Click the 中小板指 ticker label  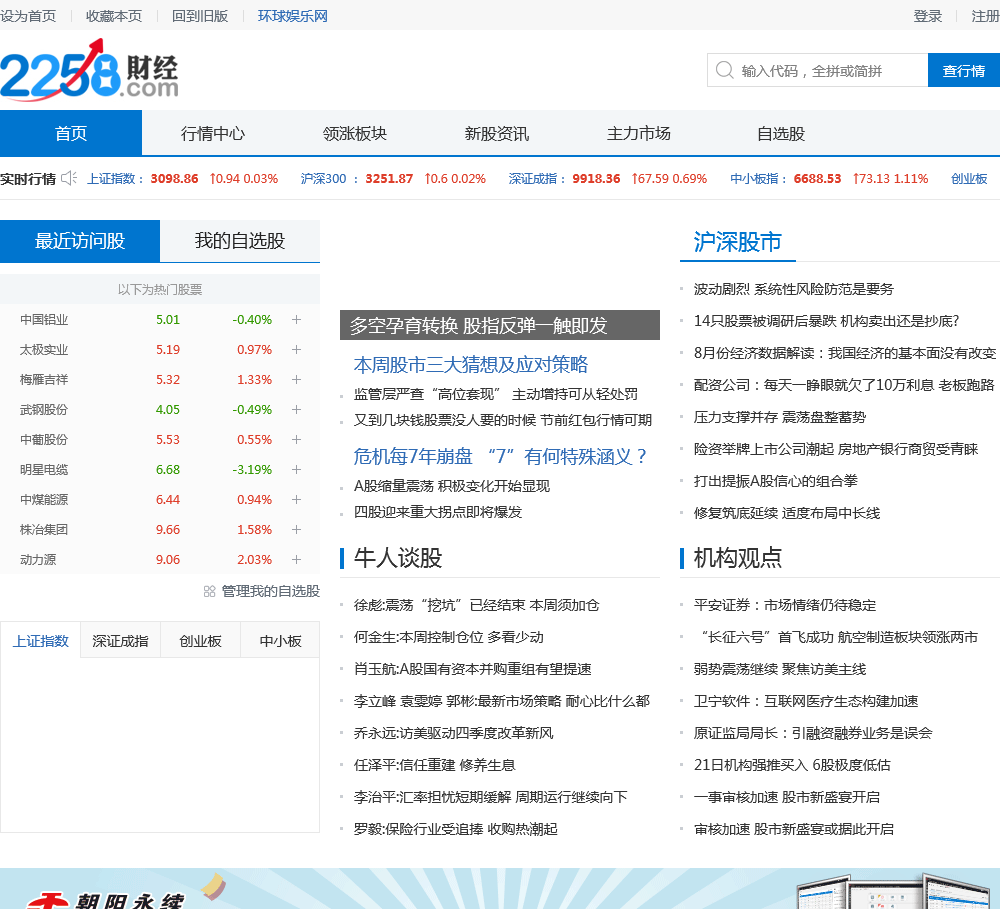click(x=758, y=179)
